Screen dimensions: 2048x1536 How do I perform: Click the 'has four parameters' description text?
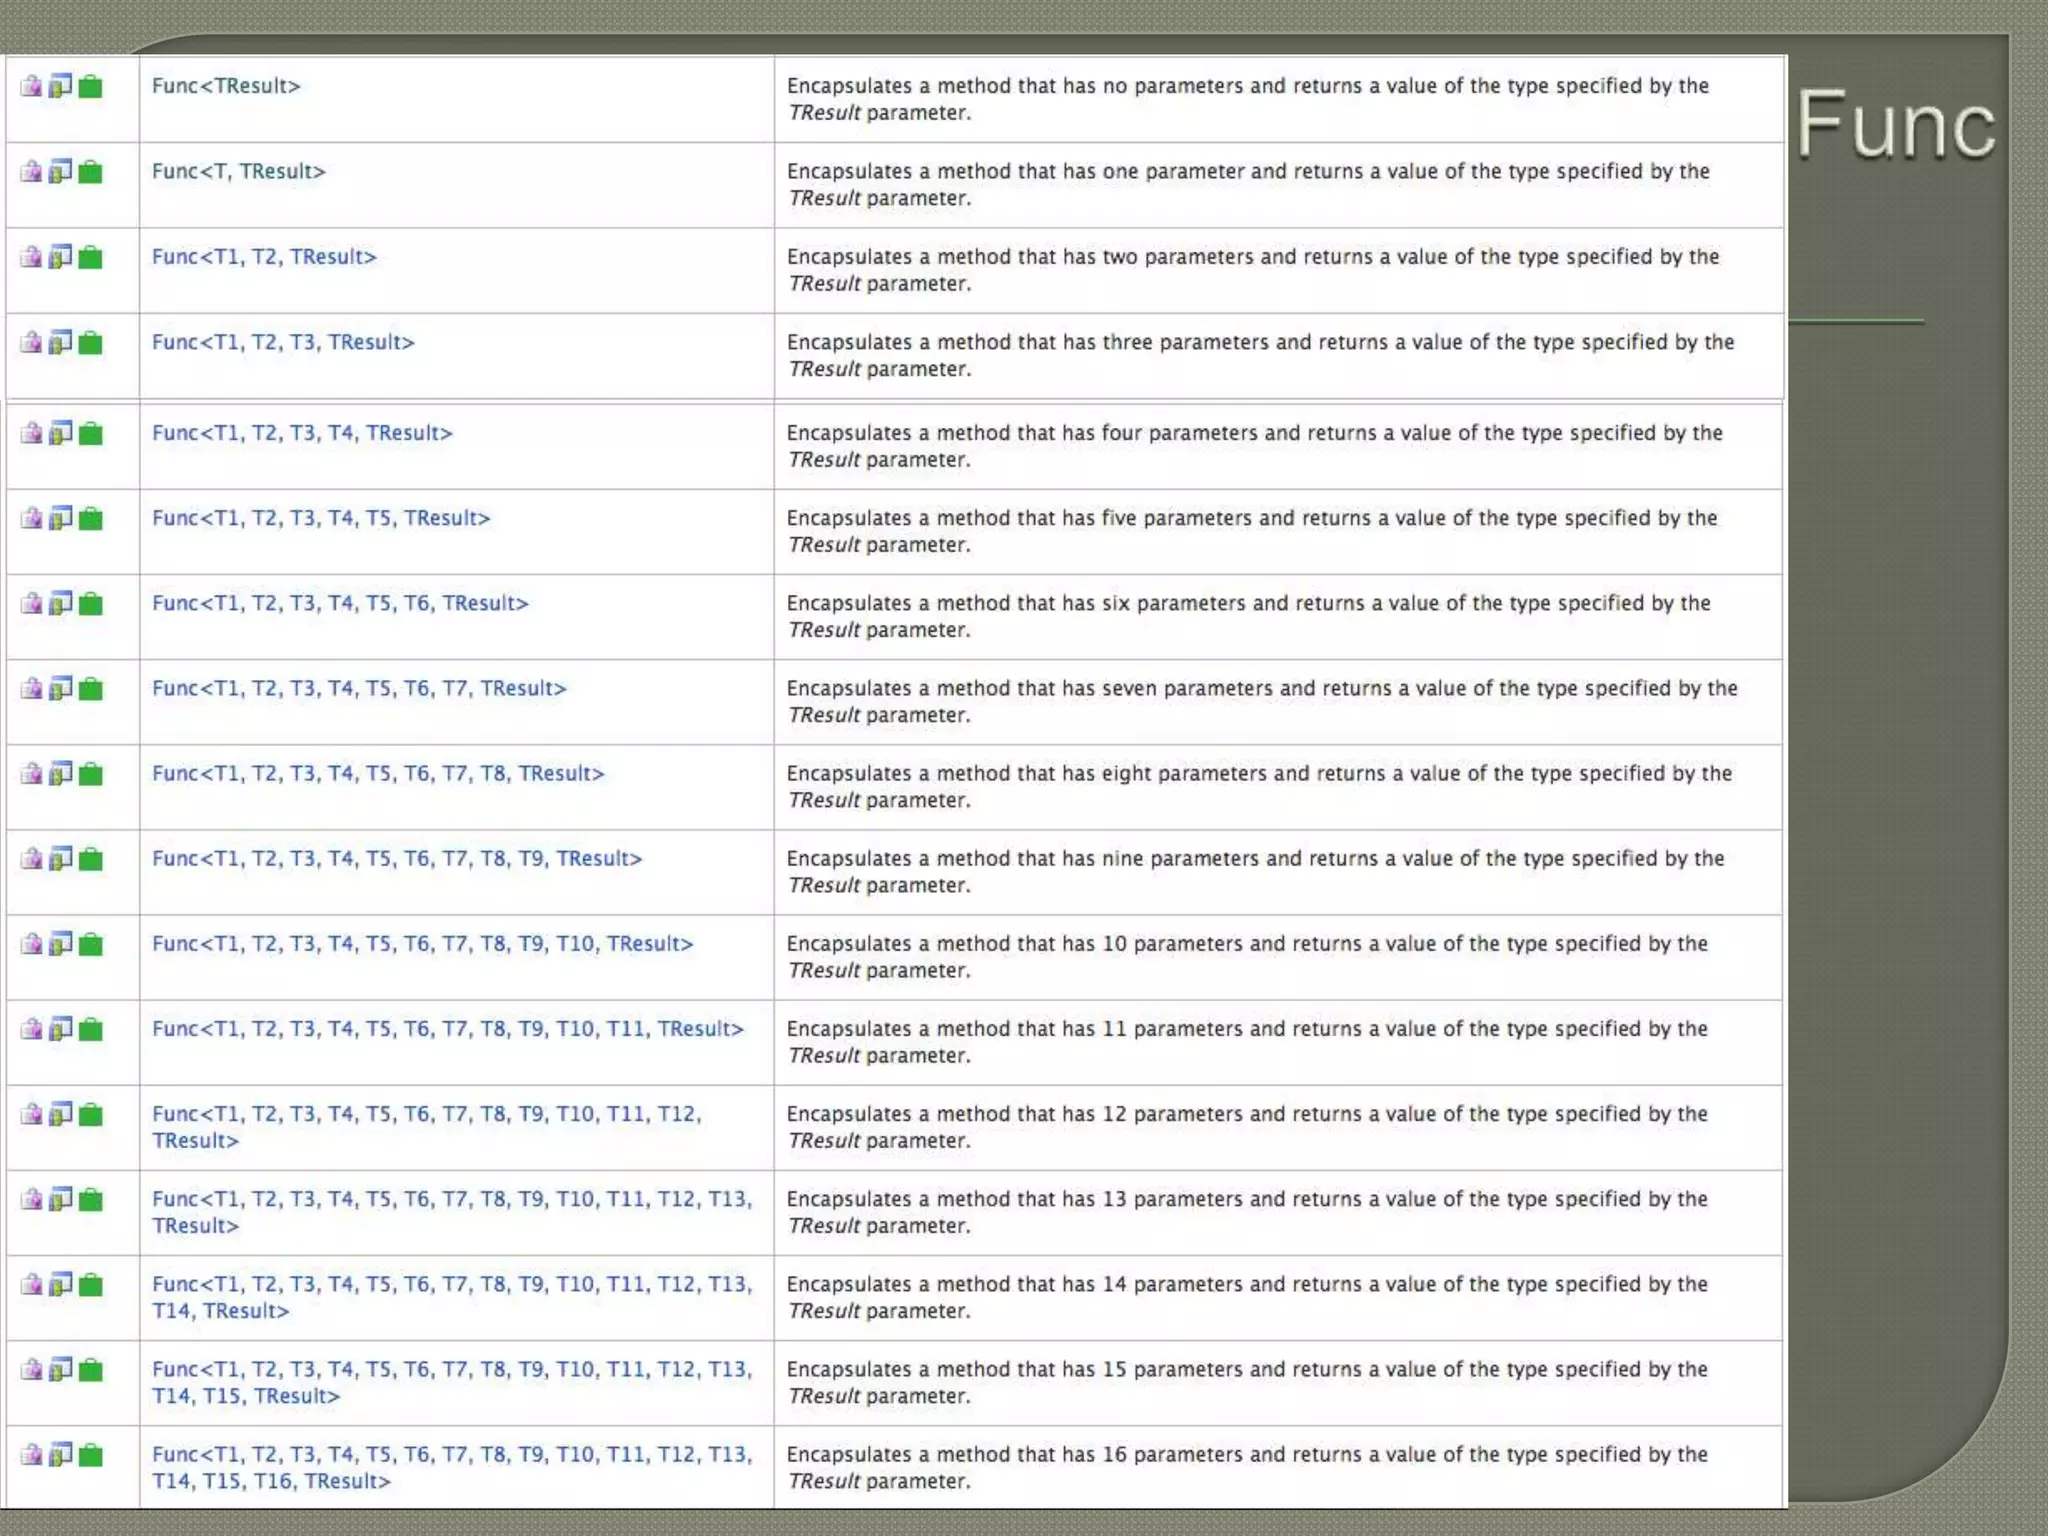pyautogui.click(x=1255, y=446)
